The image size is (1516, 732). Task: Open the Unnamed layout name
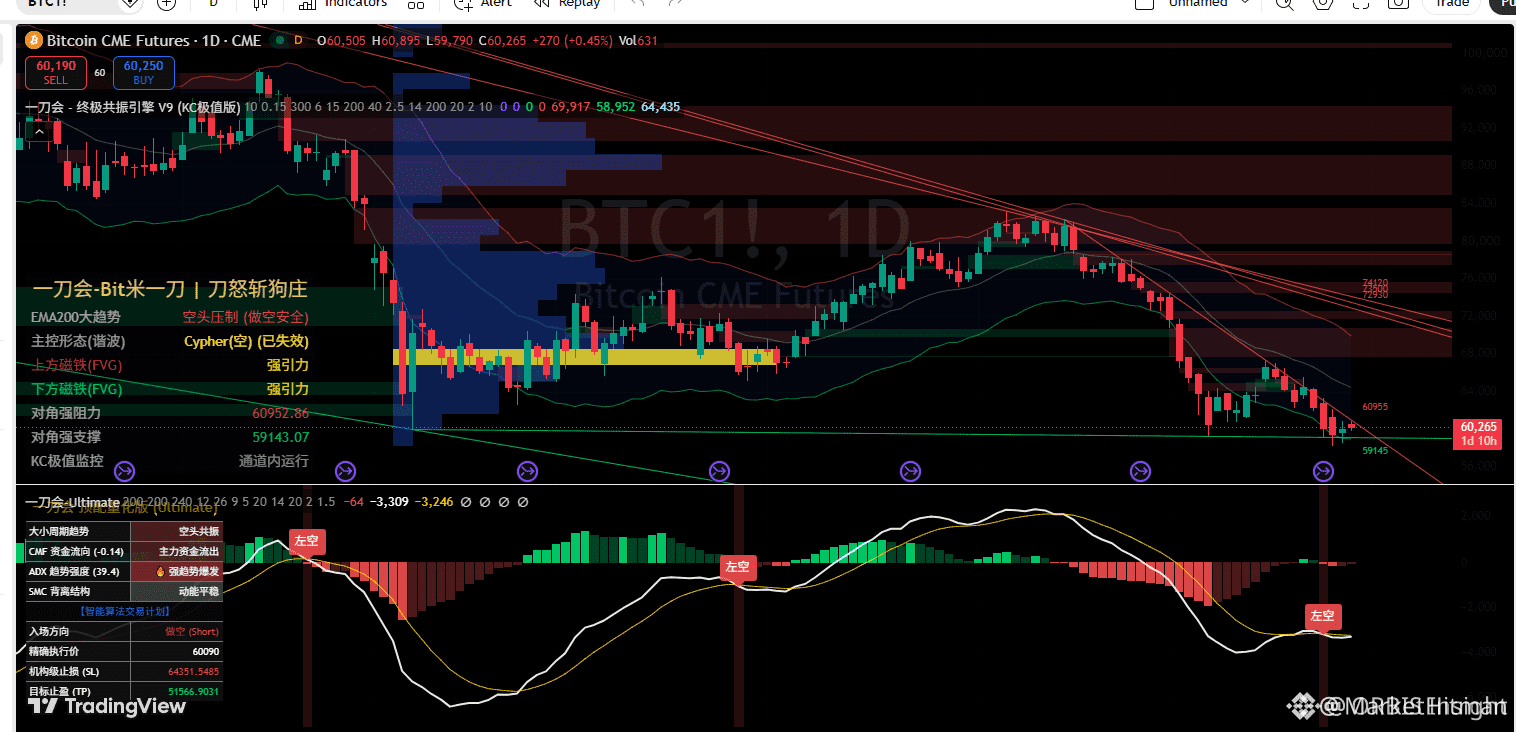click(1197, 3)
